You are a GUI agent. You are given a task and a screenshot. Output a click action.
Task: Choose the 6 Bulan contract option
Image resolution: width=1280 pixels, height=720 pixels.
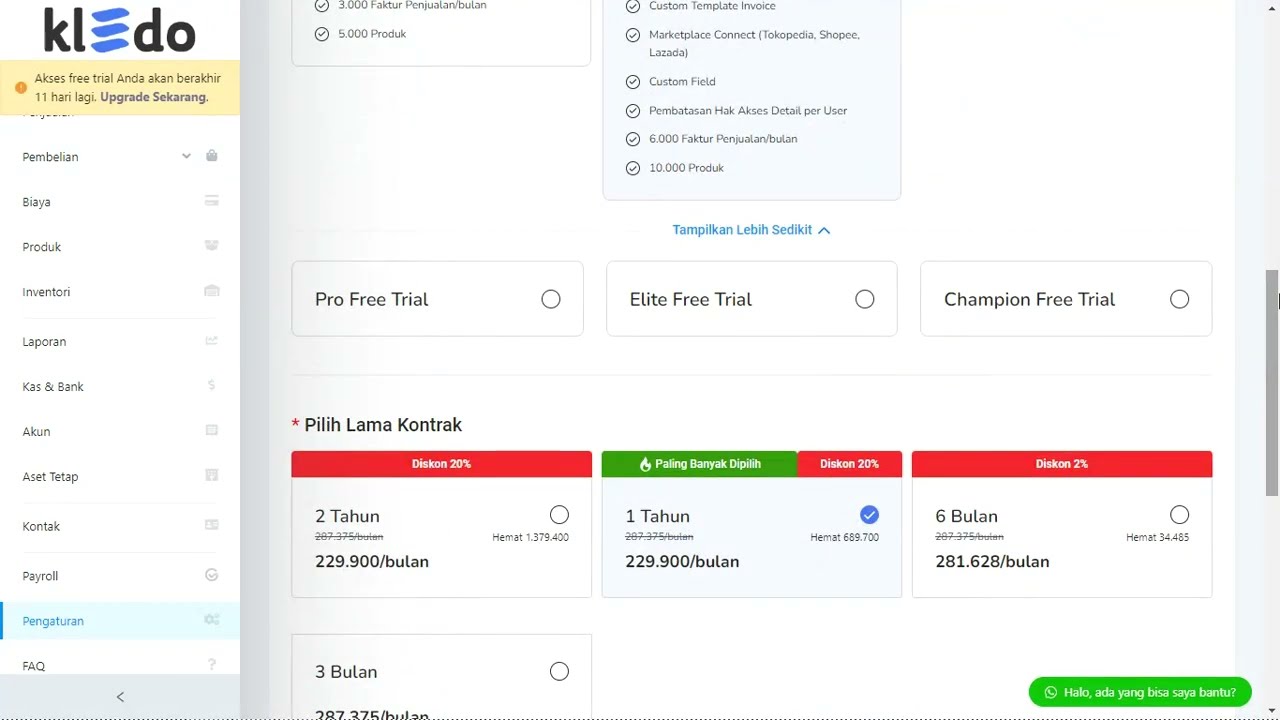[1179, 515]
